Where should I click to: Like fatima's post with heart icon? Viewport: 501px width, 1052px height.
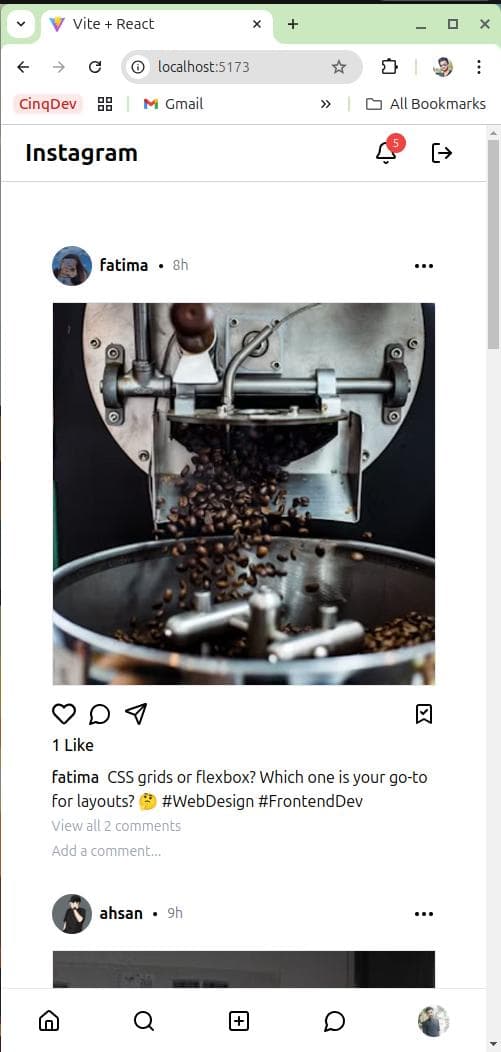tap(64, 714)
